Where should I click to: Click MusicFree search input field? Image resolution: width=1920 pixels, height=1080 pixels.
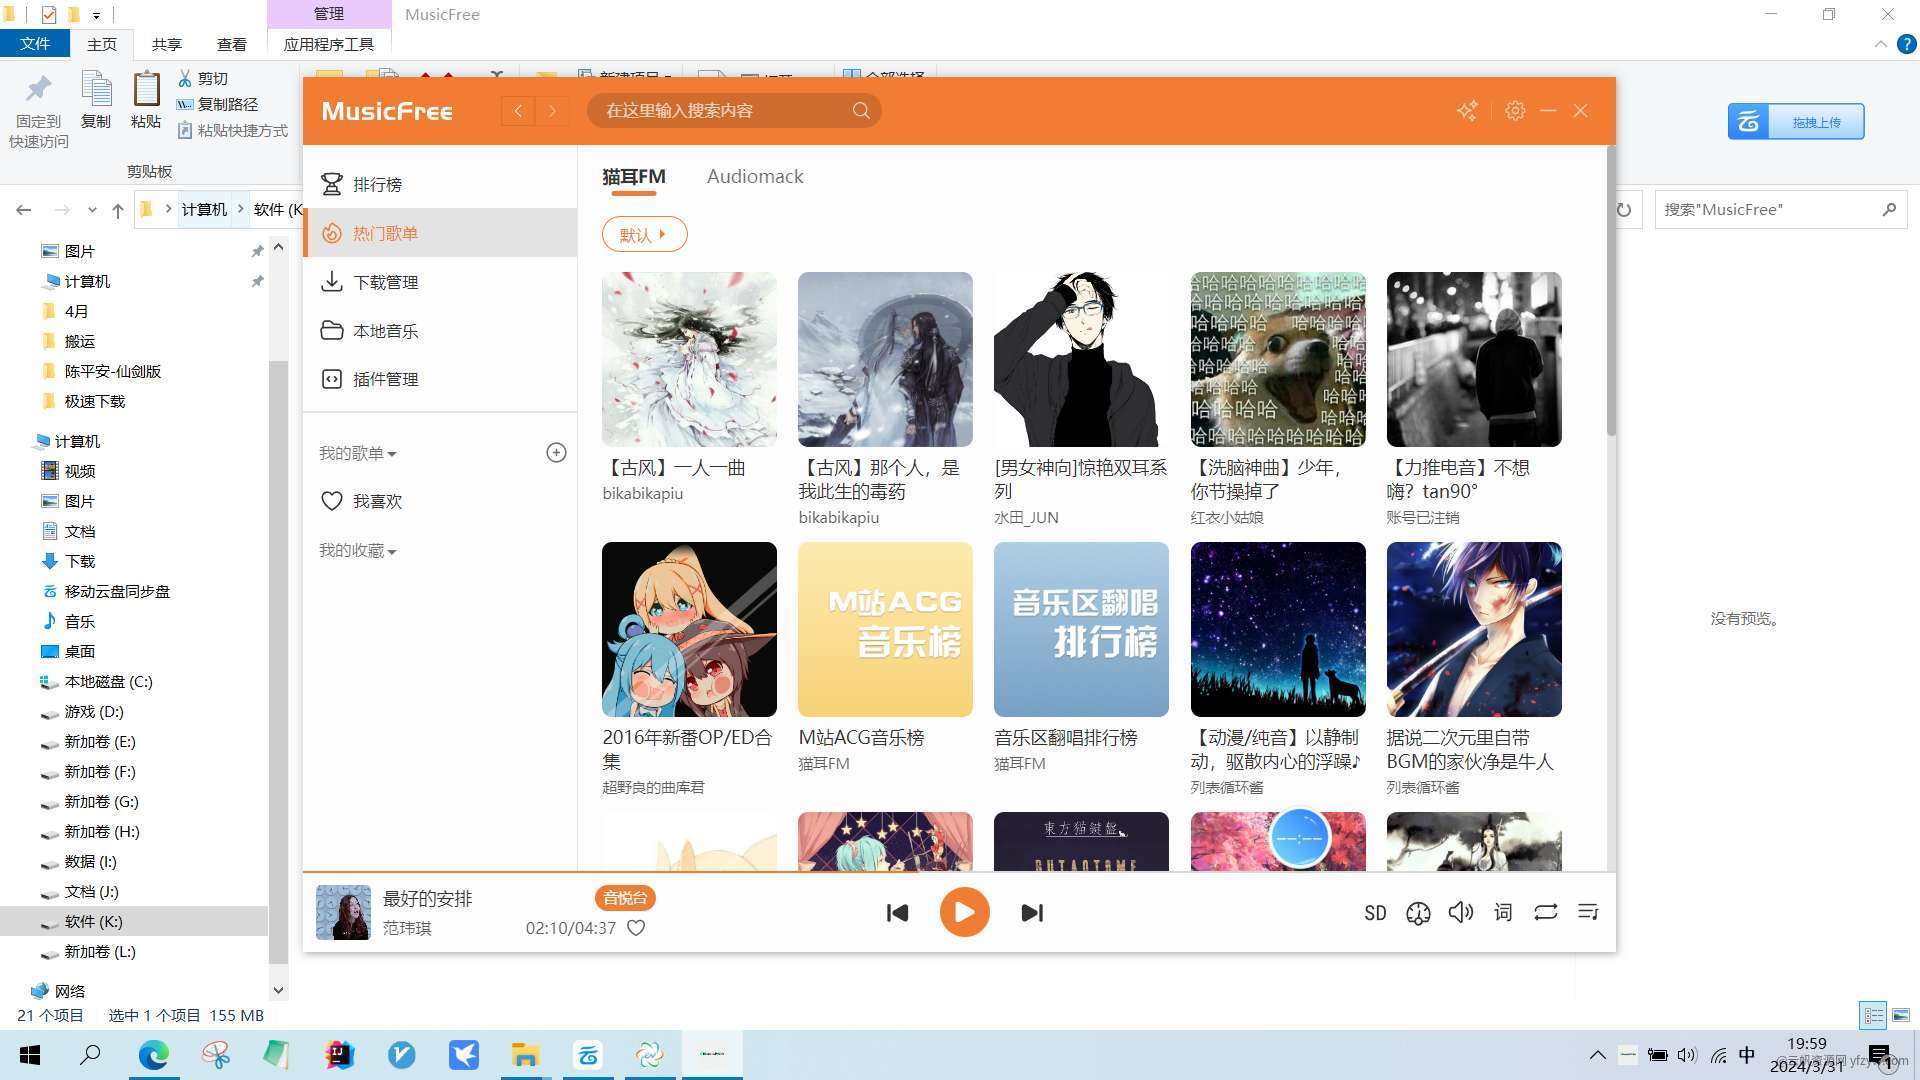coord(720,111)
